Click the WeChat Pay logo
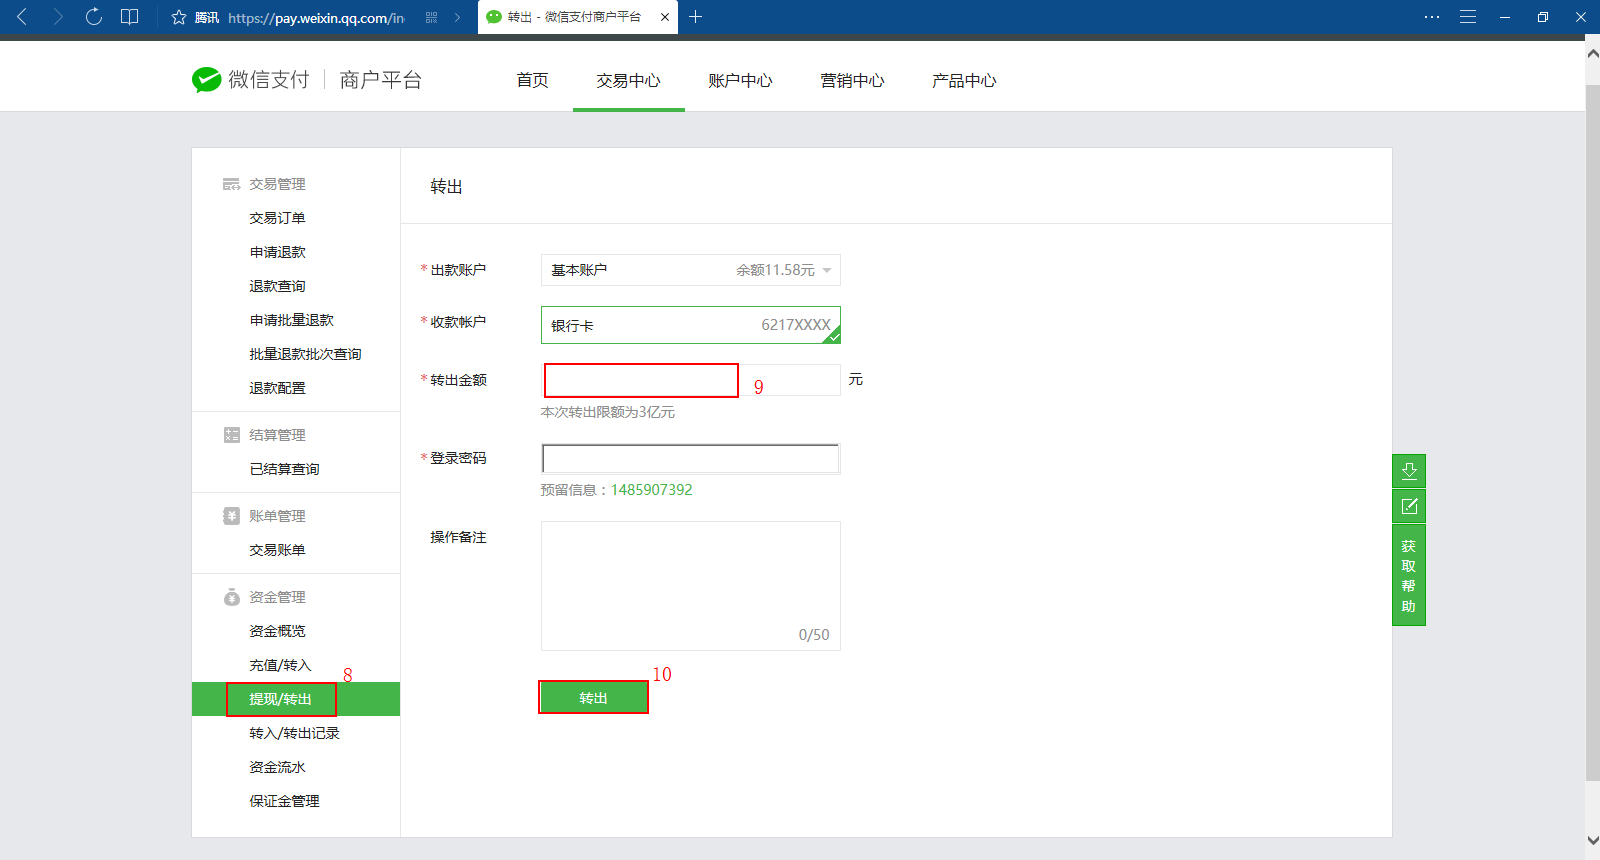 [251, 79]
